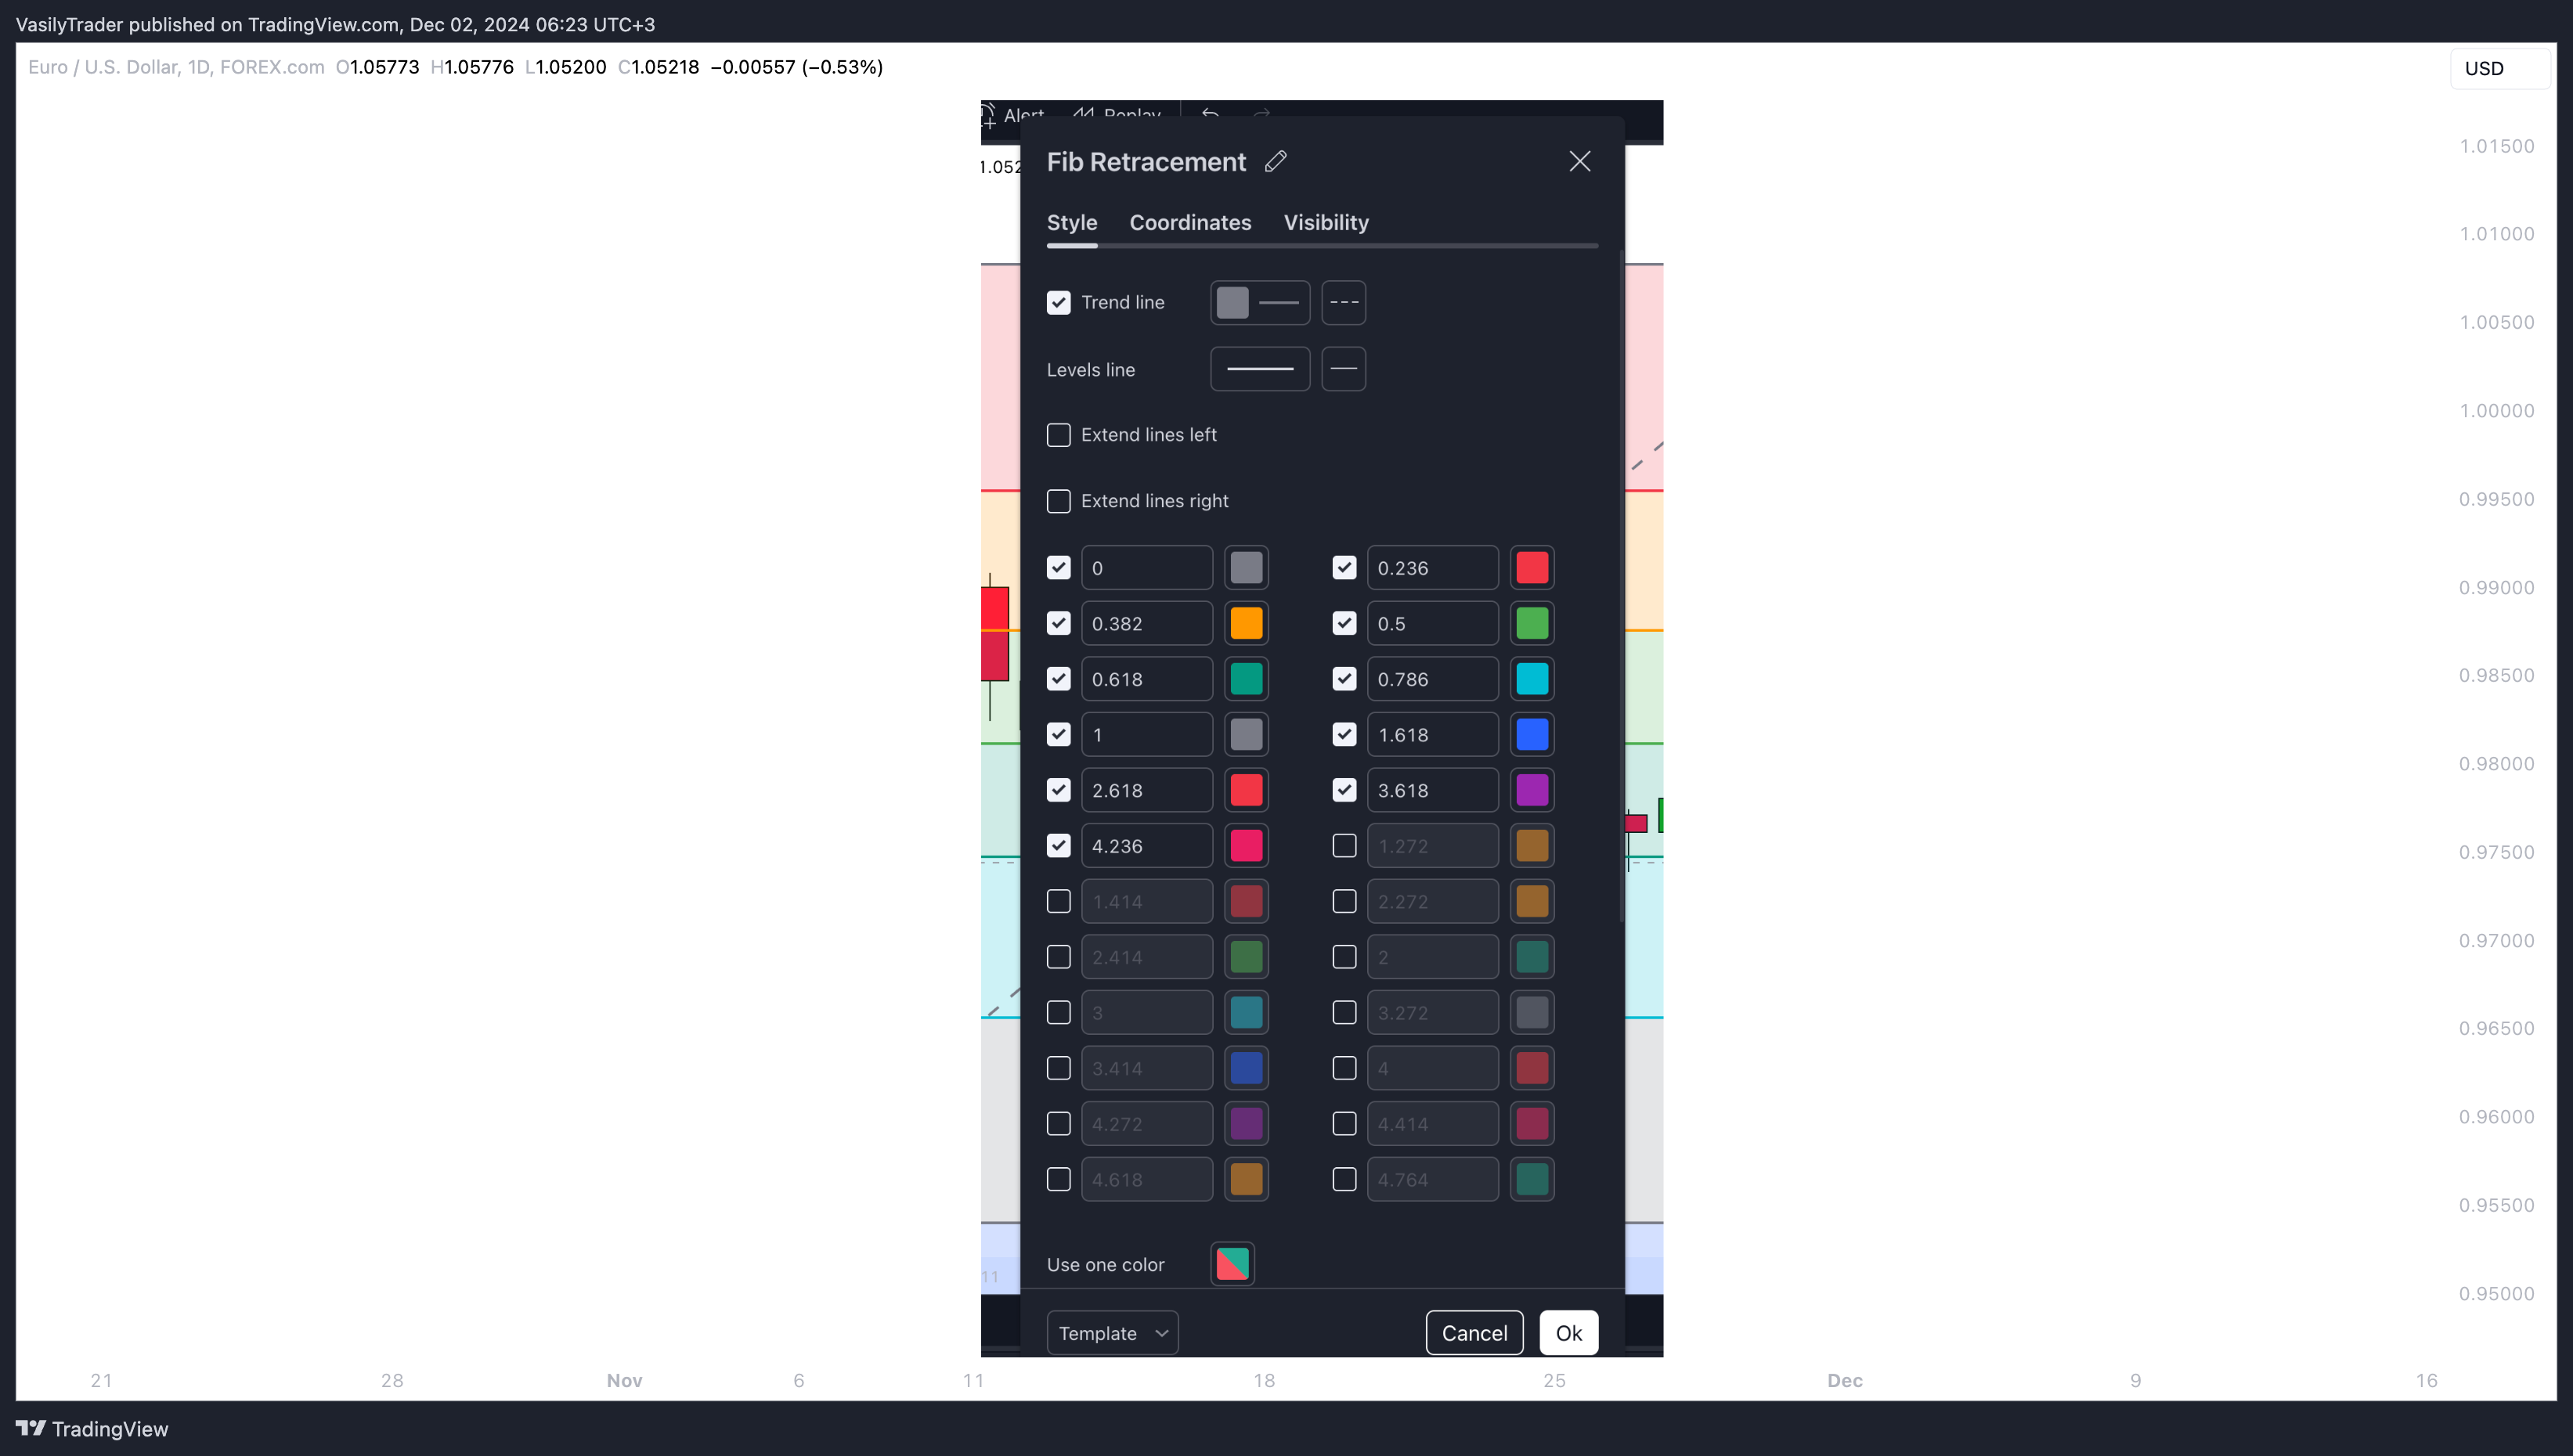The width and height of the screenshot is (2573, 1456).
Task: Change the cyan color of level 0.786
Action: click(x=1532, y=679)
